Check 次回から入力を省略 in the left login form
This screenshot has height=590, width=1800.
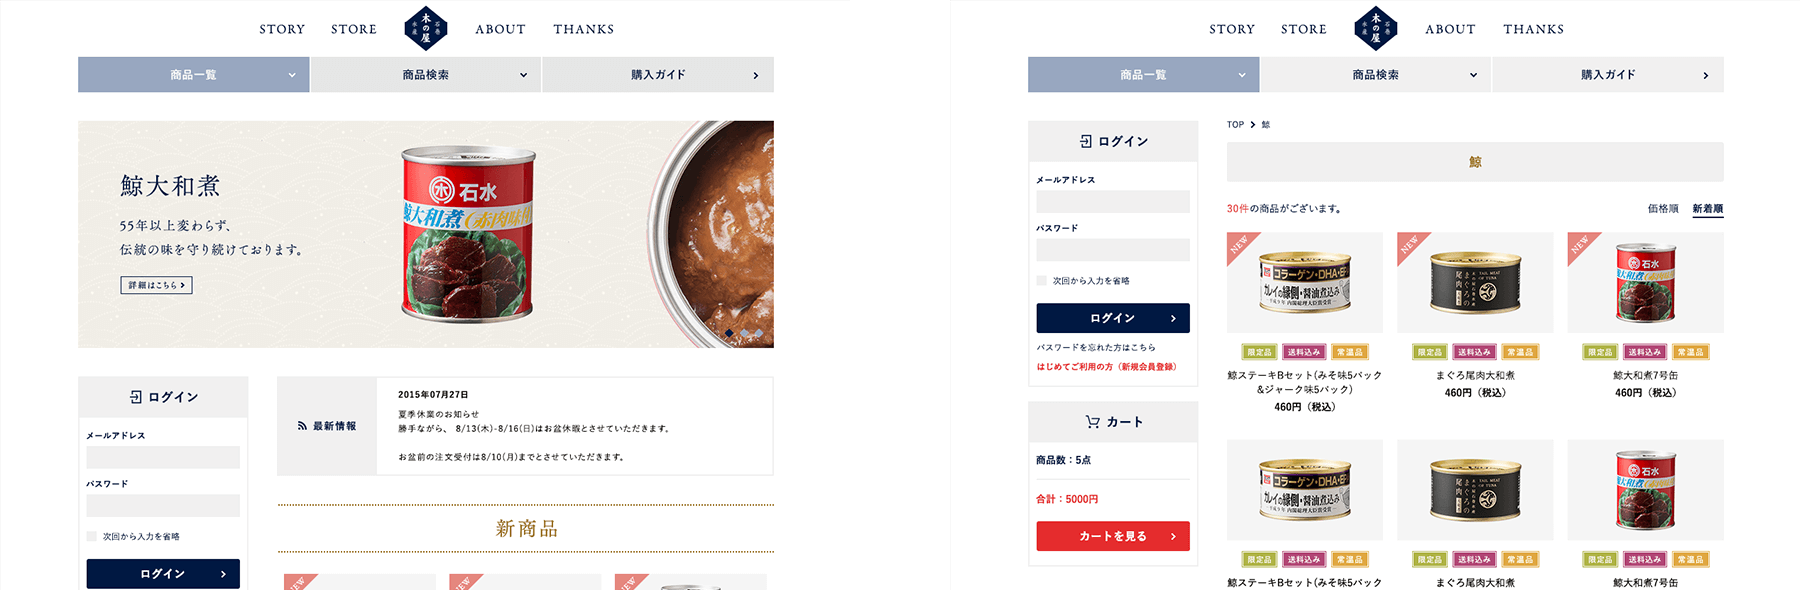click(x=92, y=537)
